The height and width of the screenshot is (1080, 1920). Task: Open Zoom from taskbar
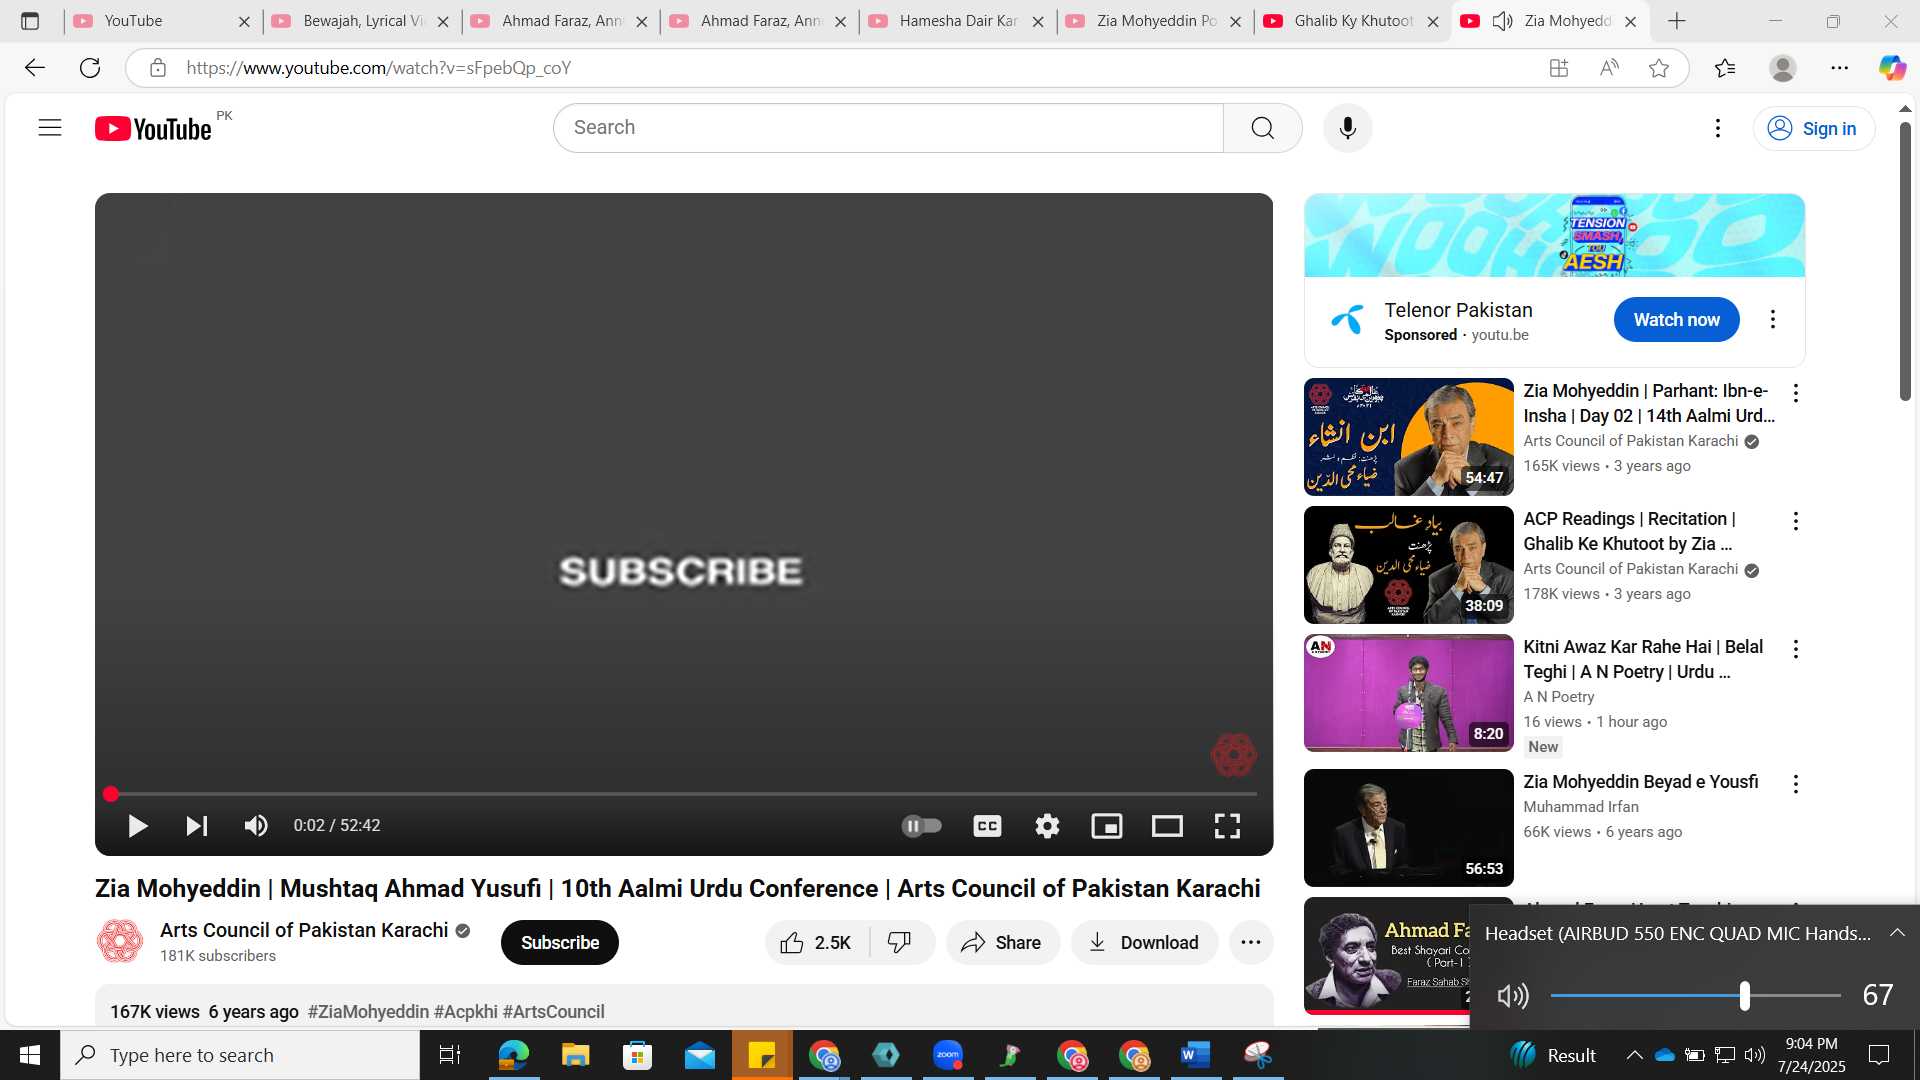coord(948,1055)
